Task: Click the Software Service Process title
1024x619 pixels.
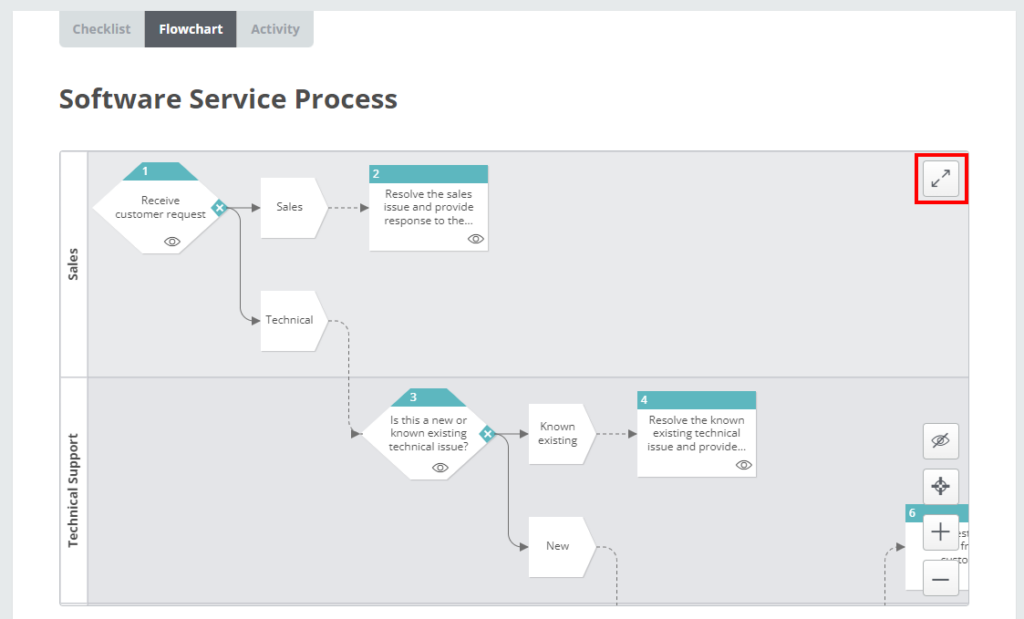Action: pyautogui.click(x=228, y=99)
